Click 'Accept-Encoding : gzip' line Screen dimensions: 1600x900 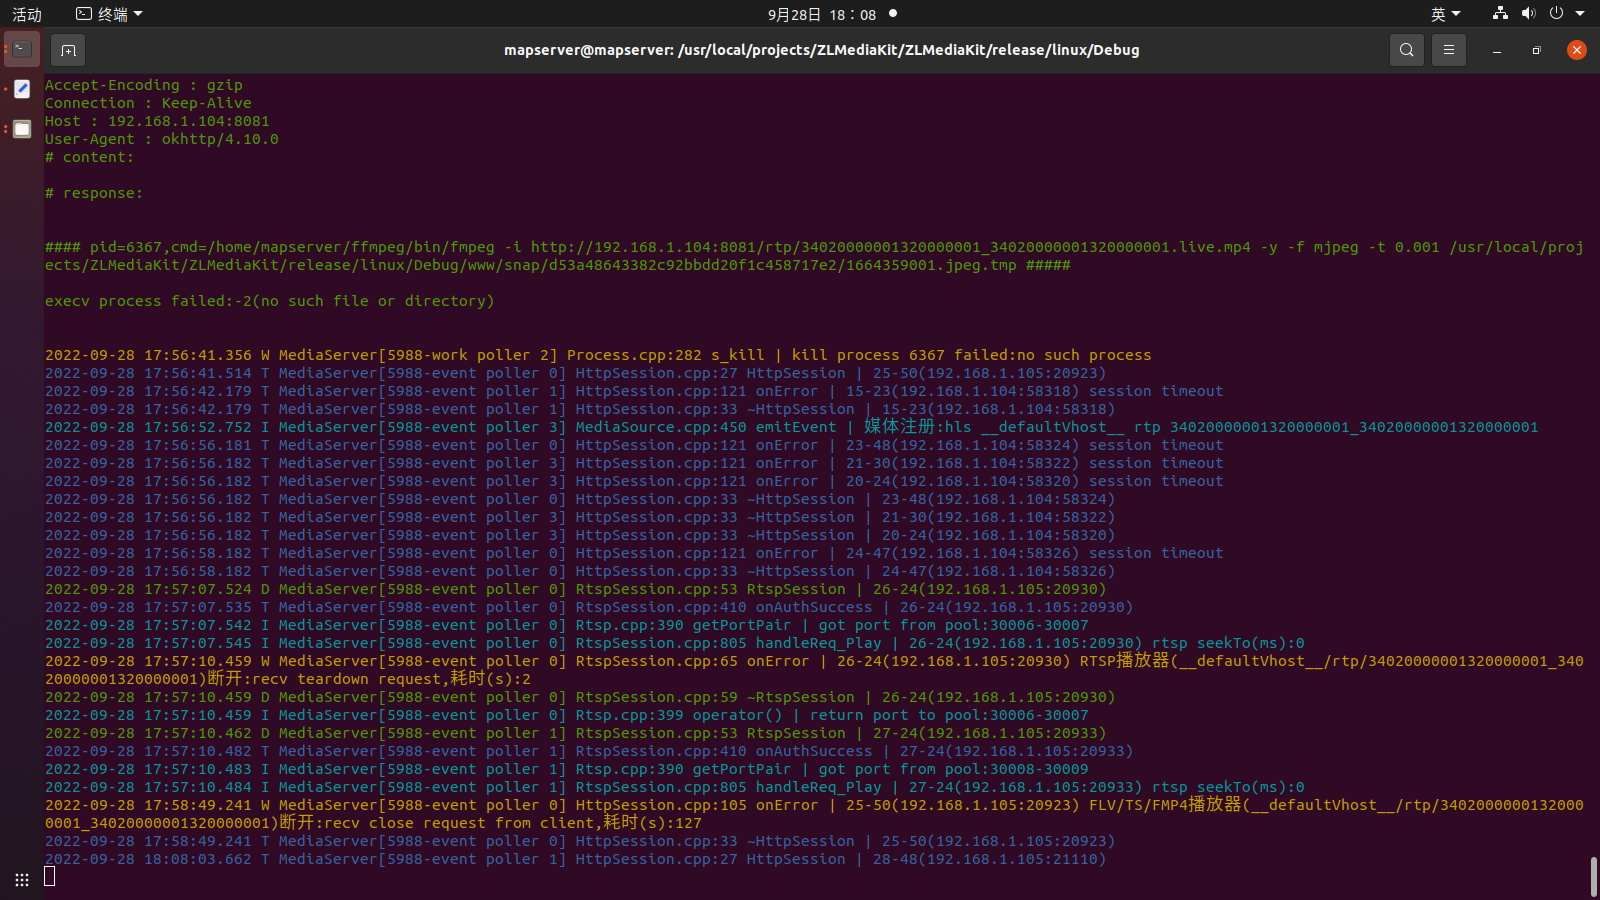(143, 85)
